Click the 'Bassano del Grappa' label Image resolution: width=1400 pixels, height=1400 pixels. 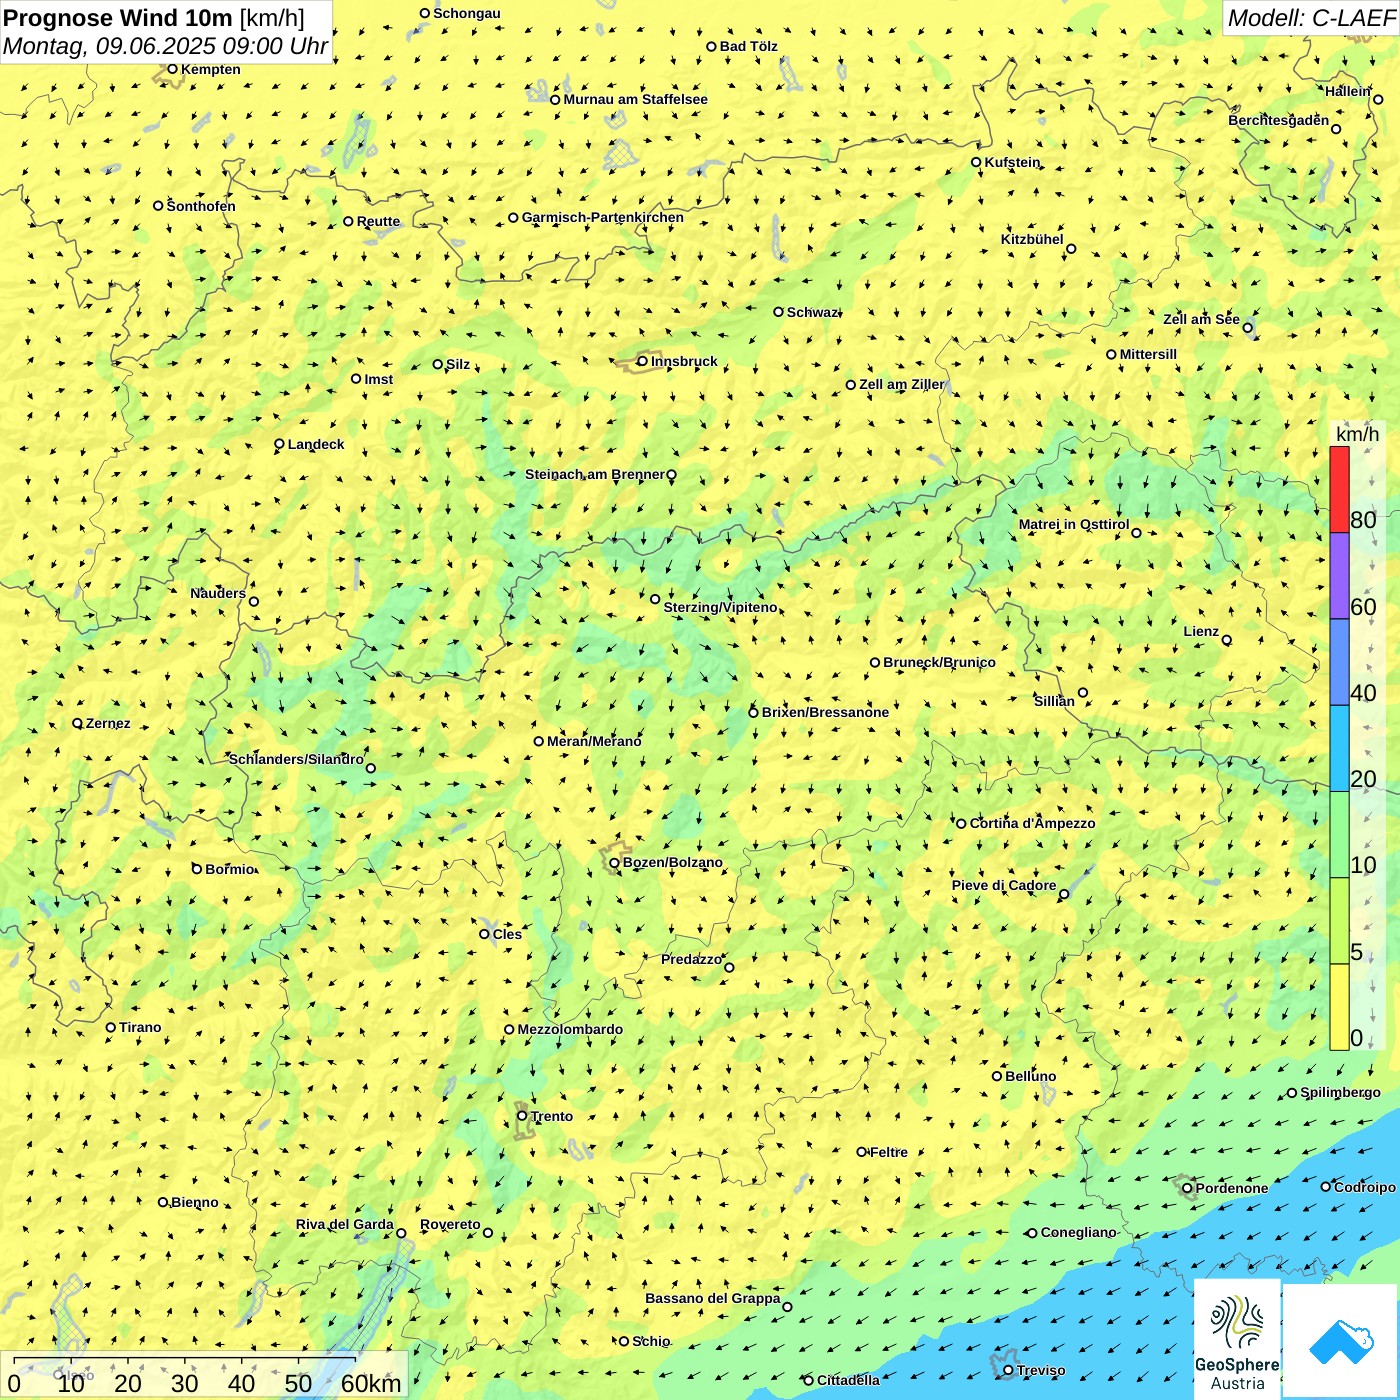[712, 1298]
